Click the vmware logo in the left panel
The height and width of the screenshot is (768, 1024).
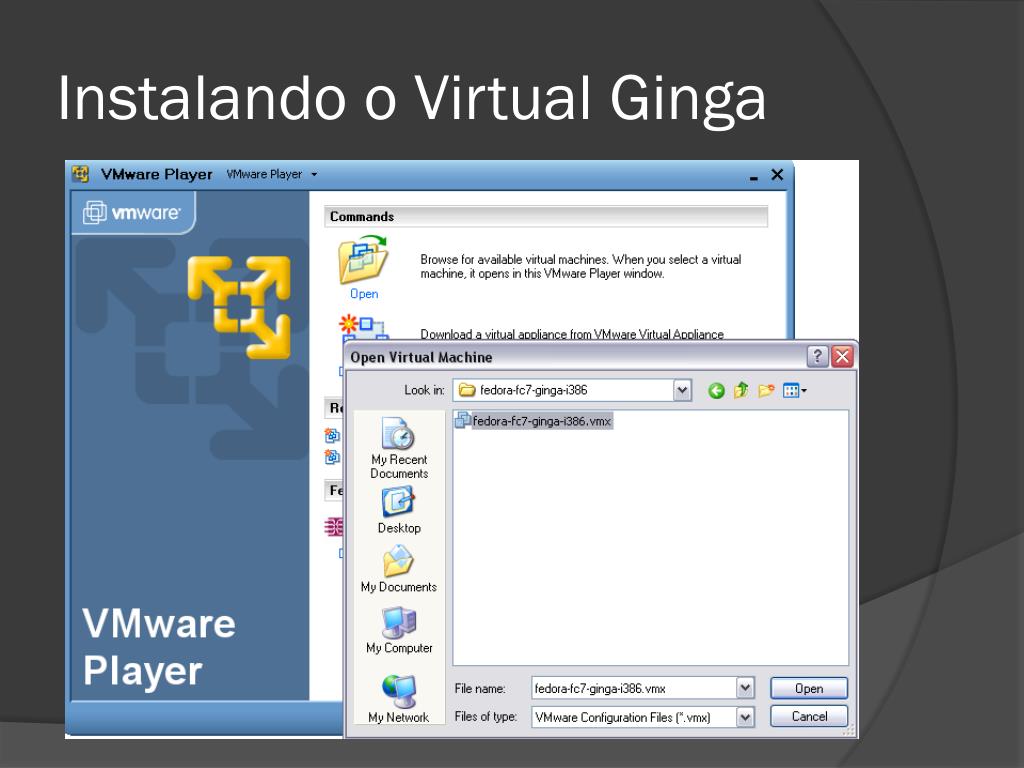click(131, 212)
